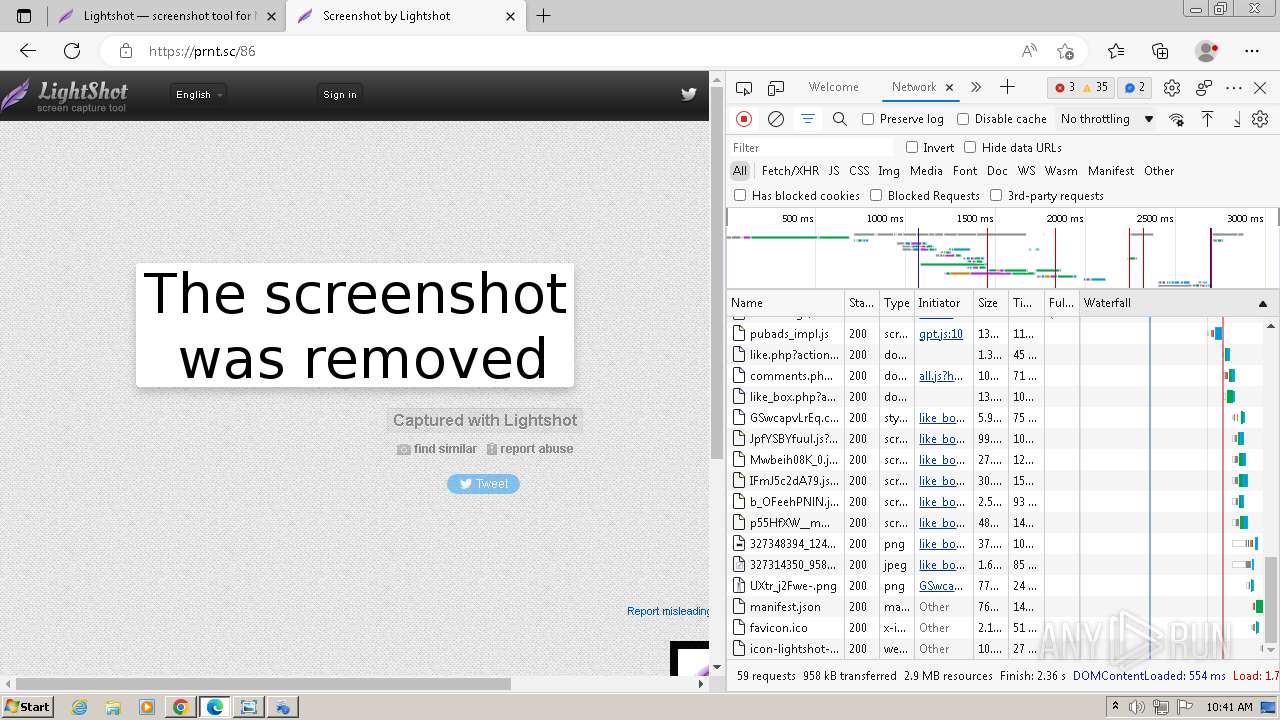The height and width of the screenshot is (720, 1280).
Task: Open English language dropdown
Action: tap(199, 94)
